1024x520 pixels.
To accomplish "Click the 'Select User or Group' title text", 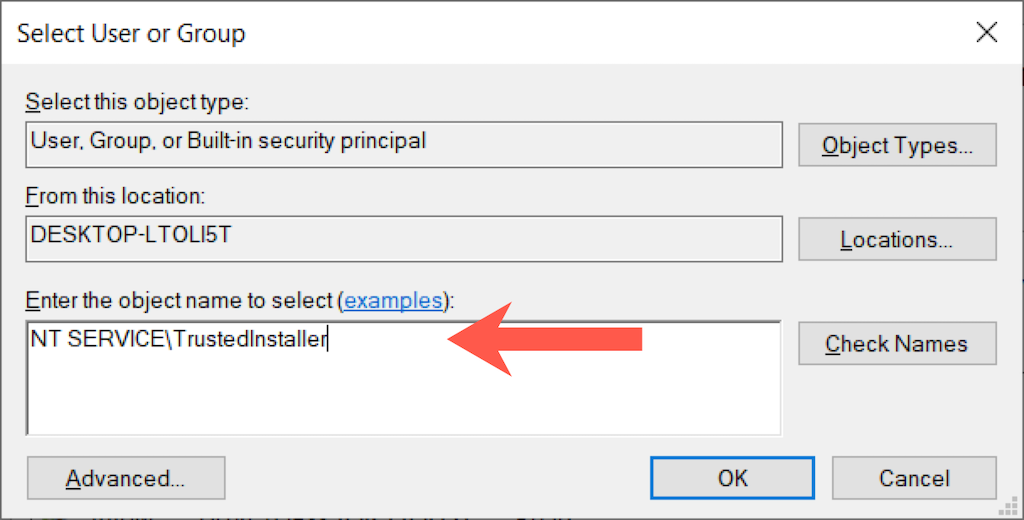I will [x=131, y=34].
